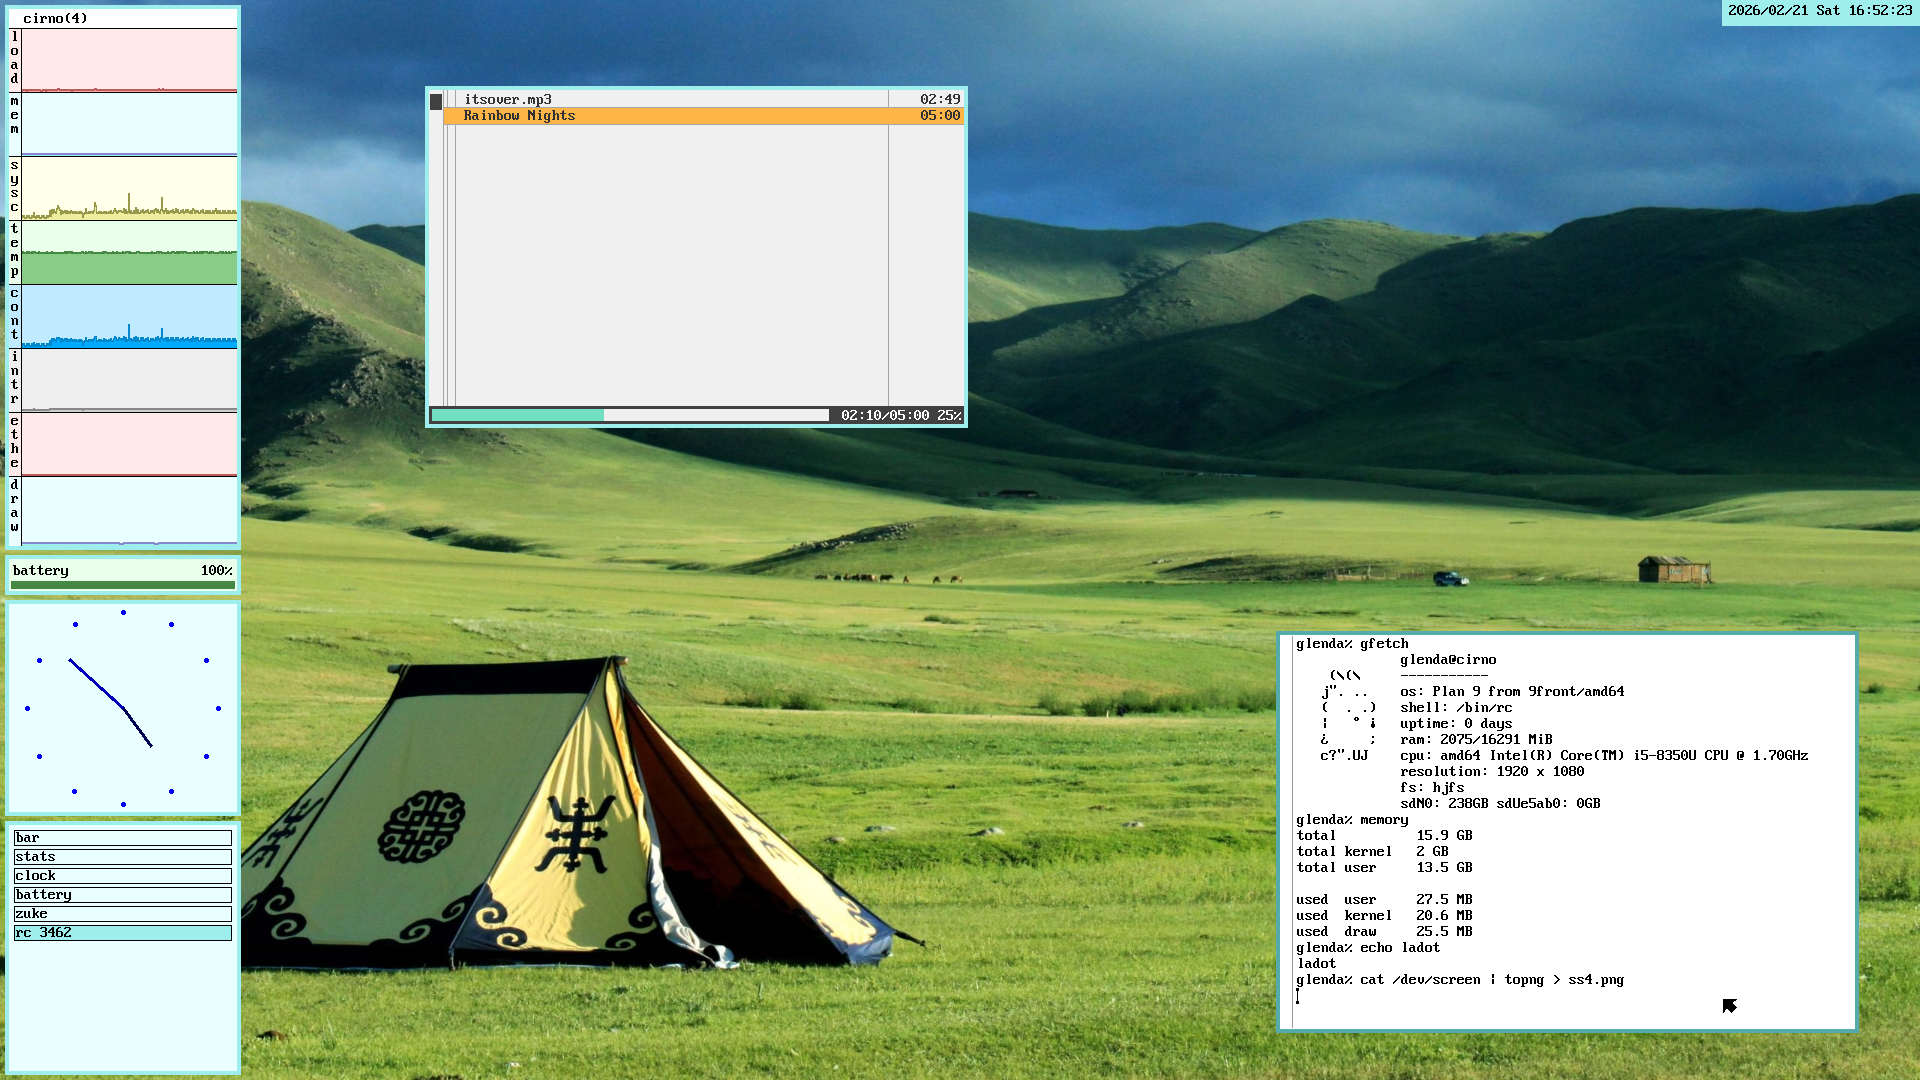Click the load graph in stats
Image resolution: width=1920 pixels, height=1080 pixels.
coord(129,60)
